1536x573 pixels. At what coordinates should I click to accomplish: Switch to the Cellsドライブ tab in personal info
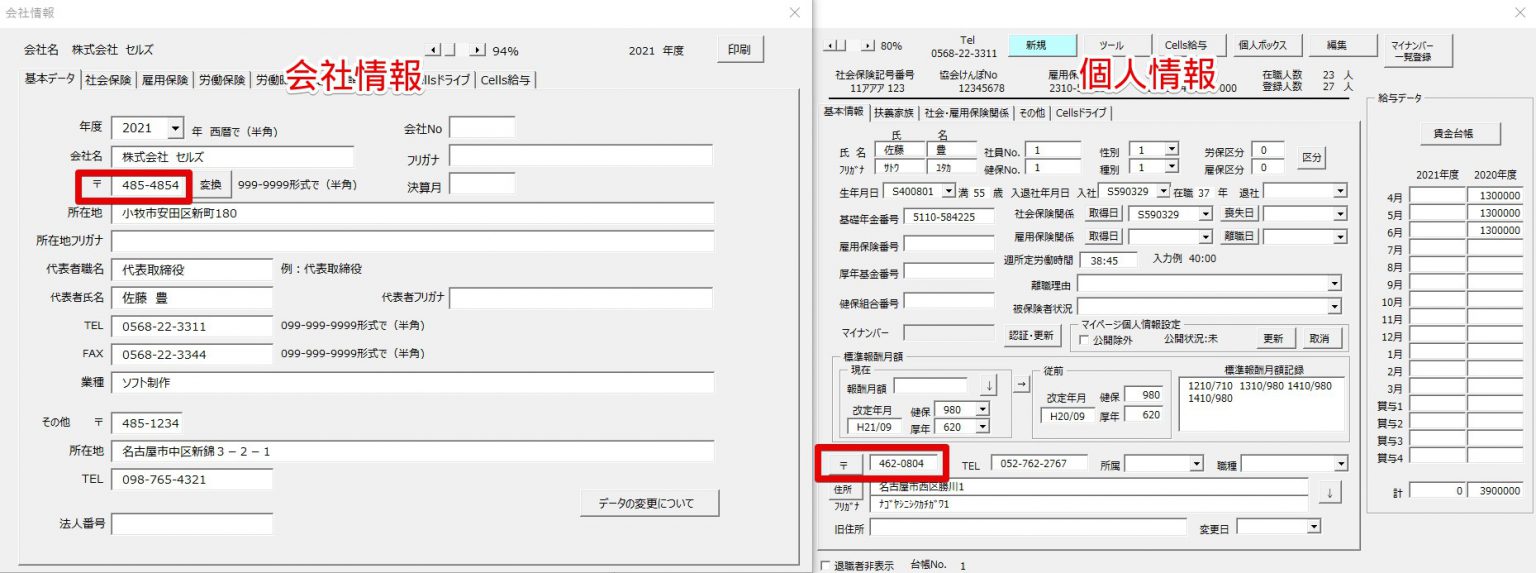click(x=1081, y=113)
